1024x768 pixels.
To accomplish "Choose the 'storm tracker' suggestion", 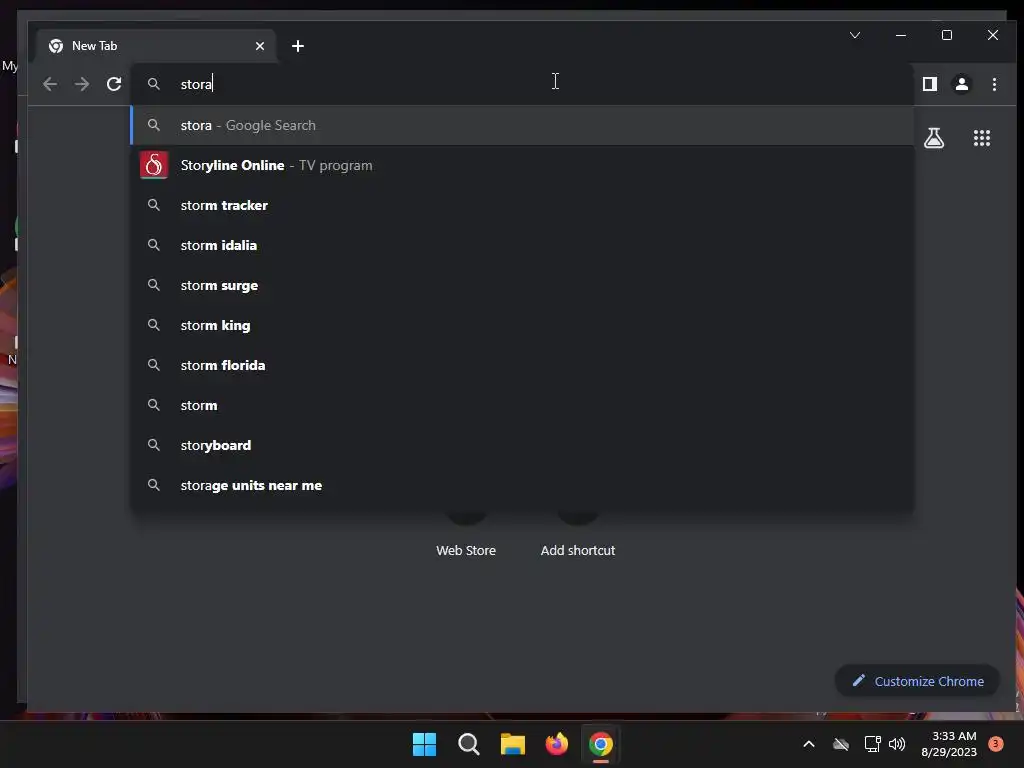I will pyautogui.click(x=522, y=205).
